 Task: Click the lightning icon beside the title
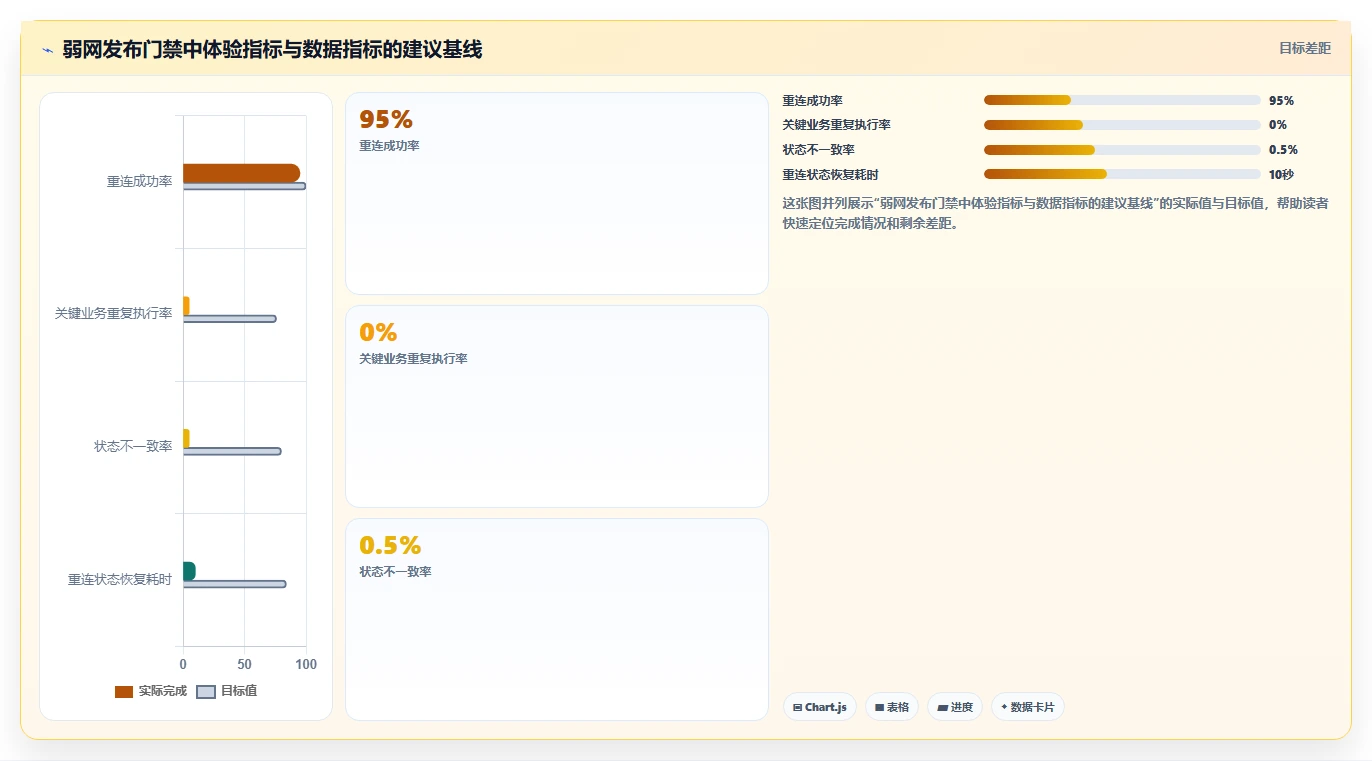point(47,50)
